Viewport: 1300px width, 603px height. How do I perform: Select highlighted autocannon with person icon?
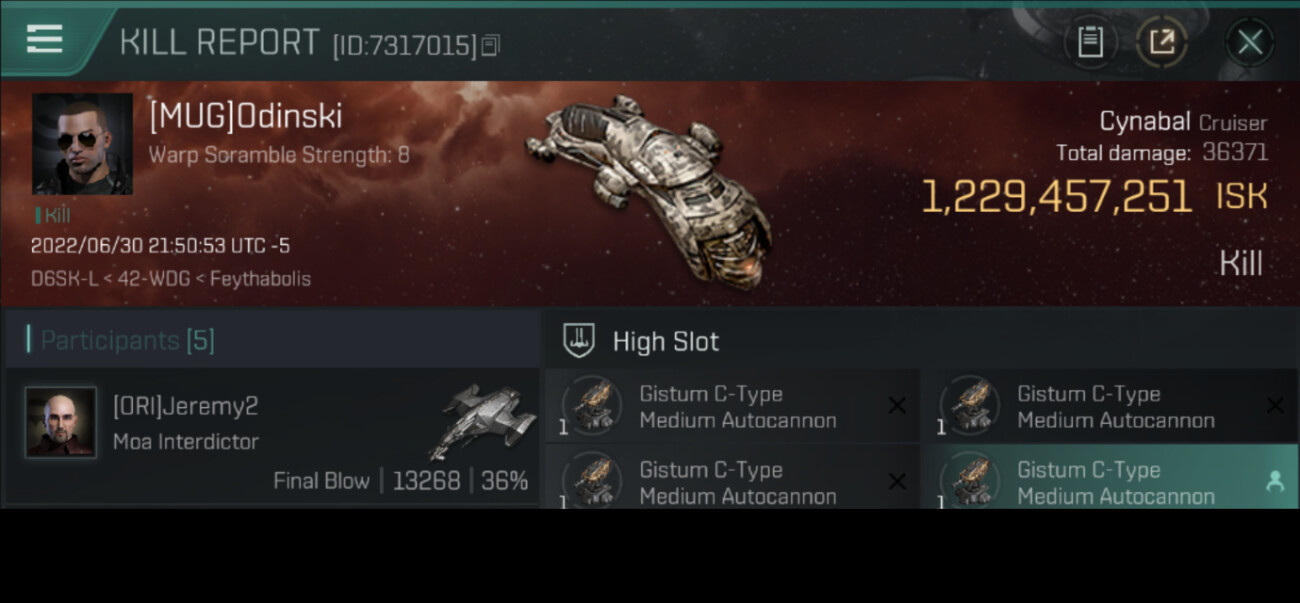[x=1109, y=478]
